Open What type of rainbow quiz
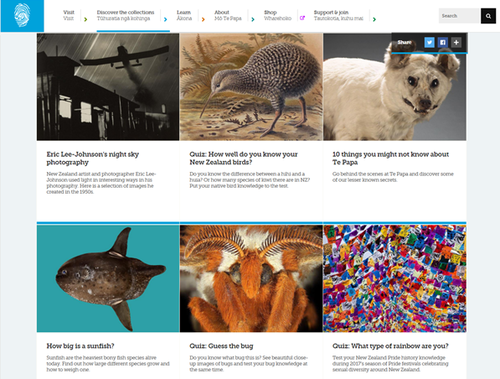500x379 pixels. [390, 346]
